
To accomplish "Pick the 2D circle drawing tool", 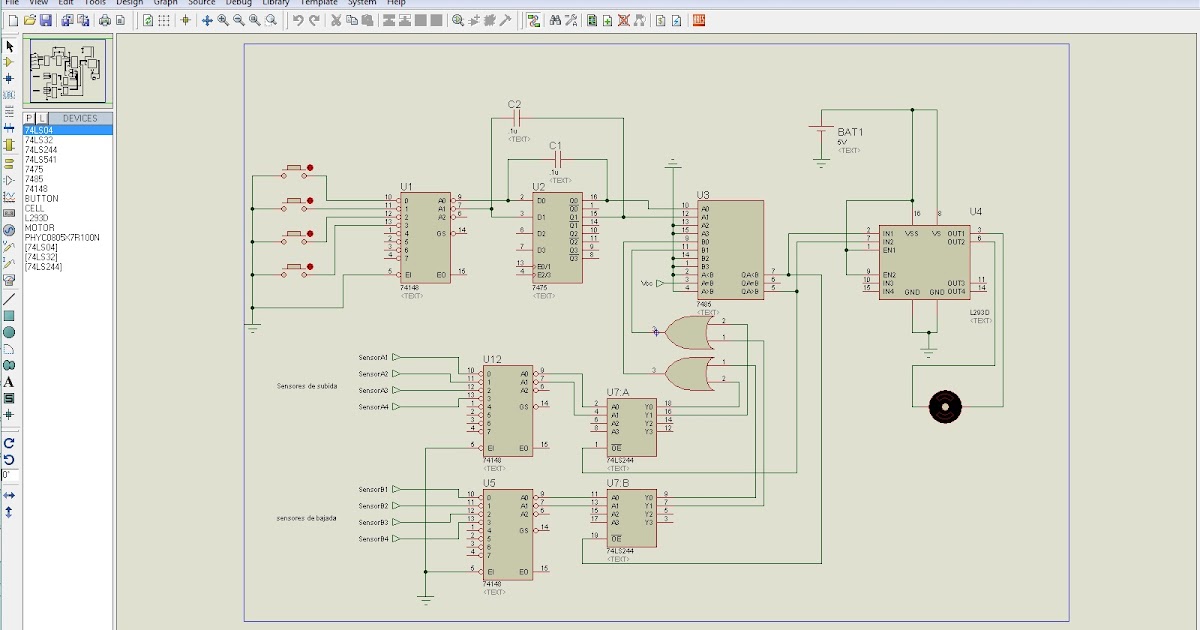I will [9, 332].
